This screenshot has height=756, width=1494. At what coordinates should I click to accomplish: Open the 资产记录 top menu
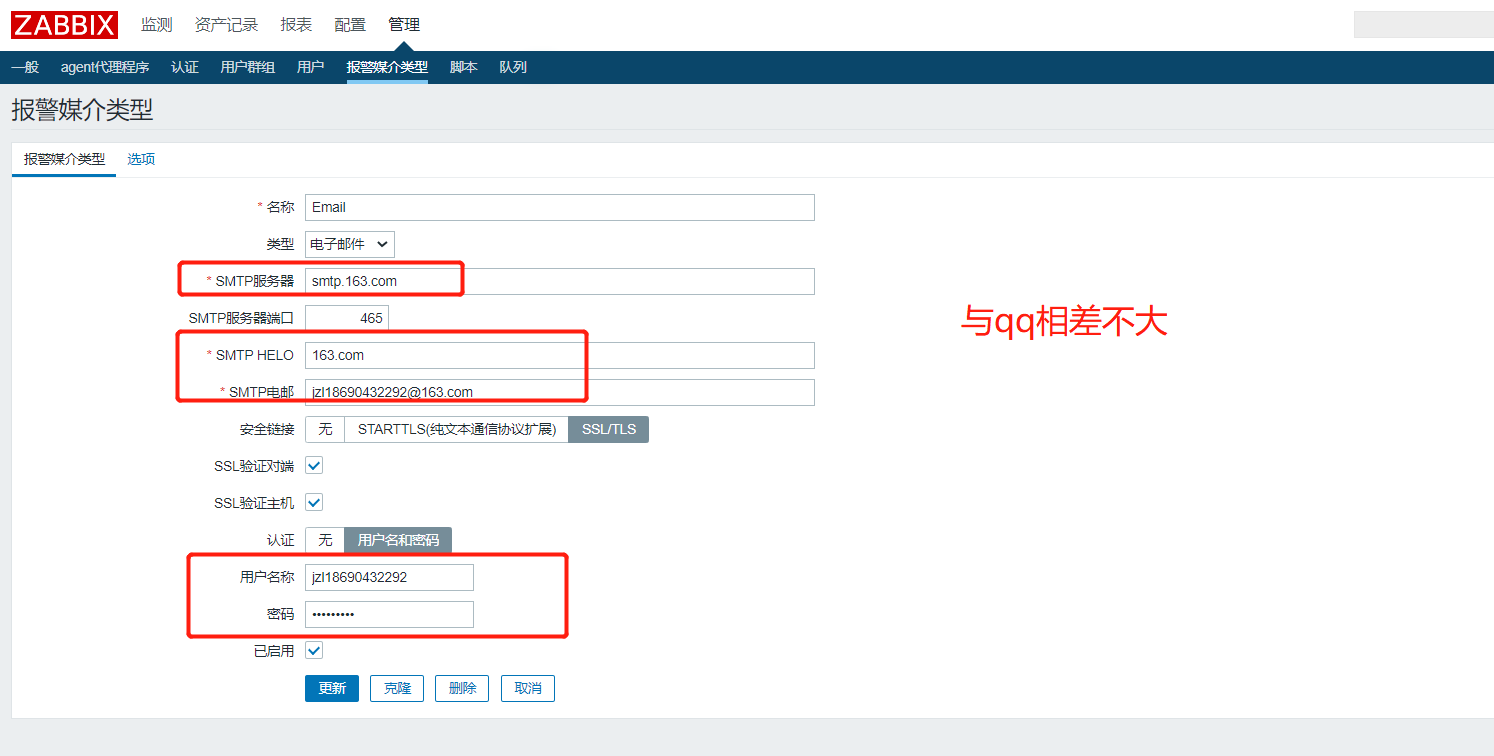point(226,25)
